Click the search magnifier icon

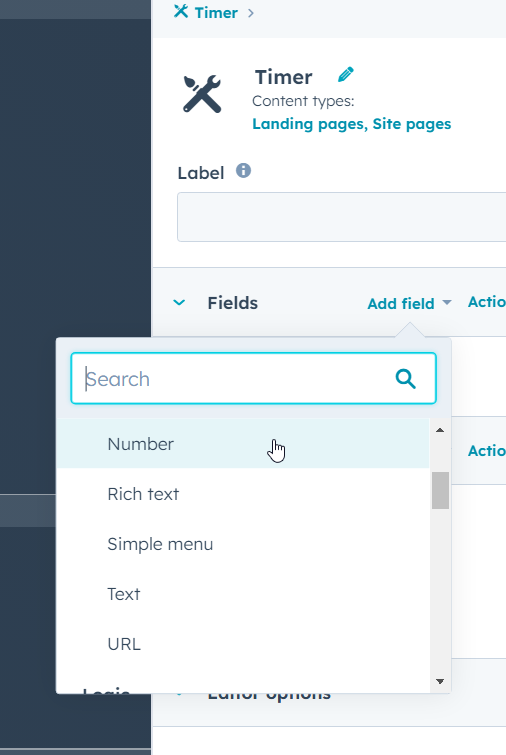pyautogui.click(x=405, y=378)
